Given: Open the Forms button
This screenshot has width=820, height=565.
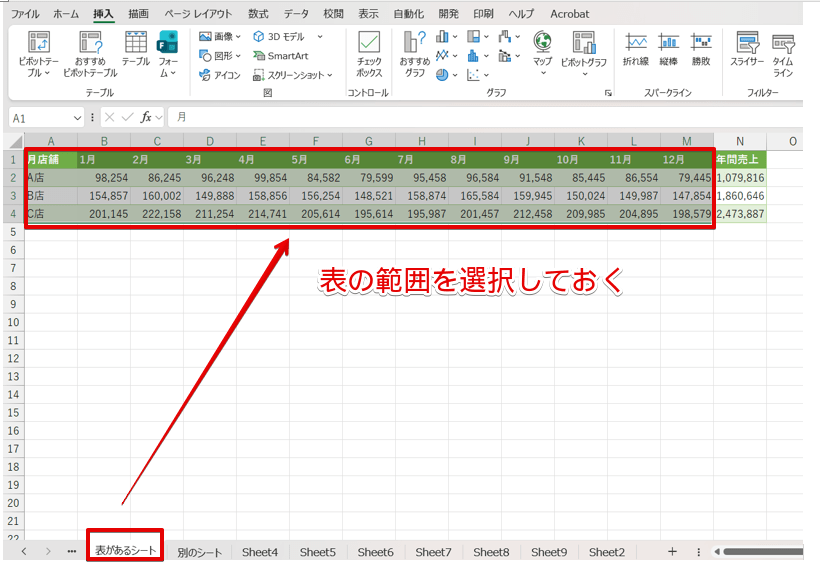Looking at the screenshot, I should 168,54.
